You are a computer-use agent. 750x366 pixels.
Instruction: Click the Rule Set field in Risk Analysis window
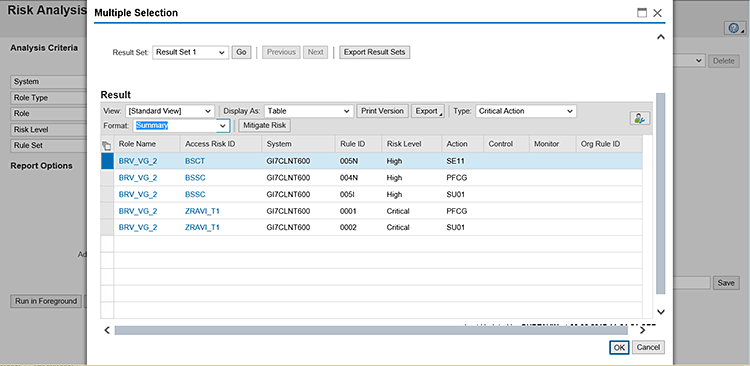[x=48, y=146]
